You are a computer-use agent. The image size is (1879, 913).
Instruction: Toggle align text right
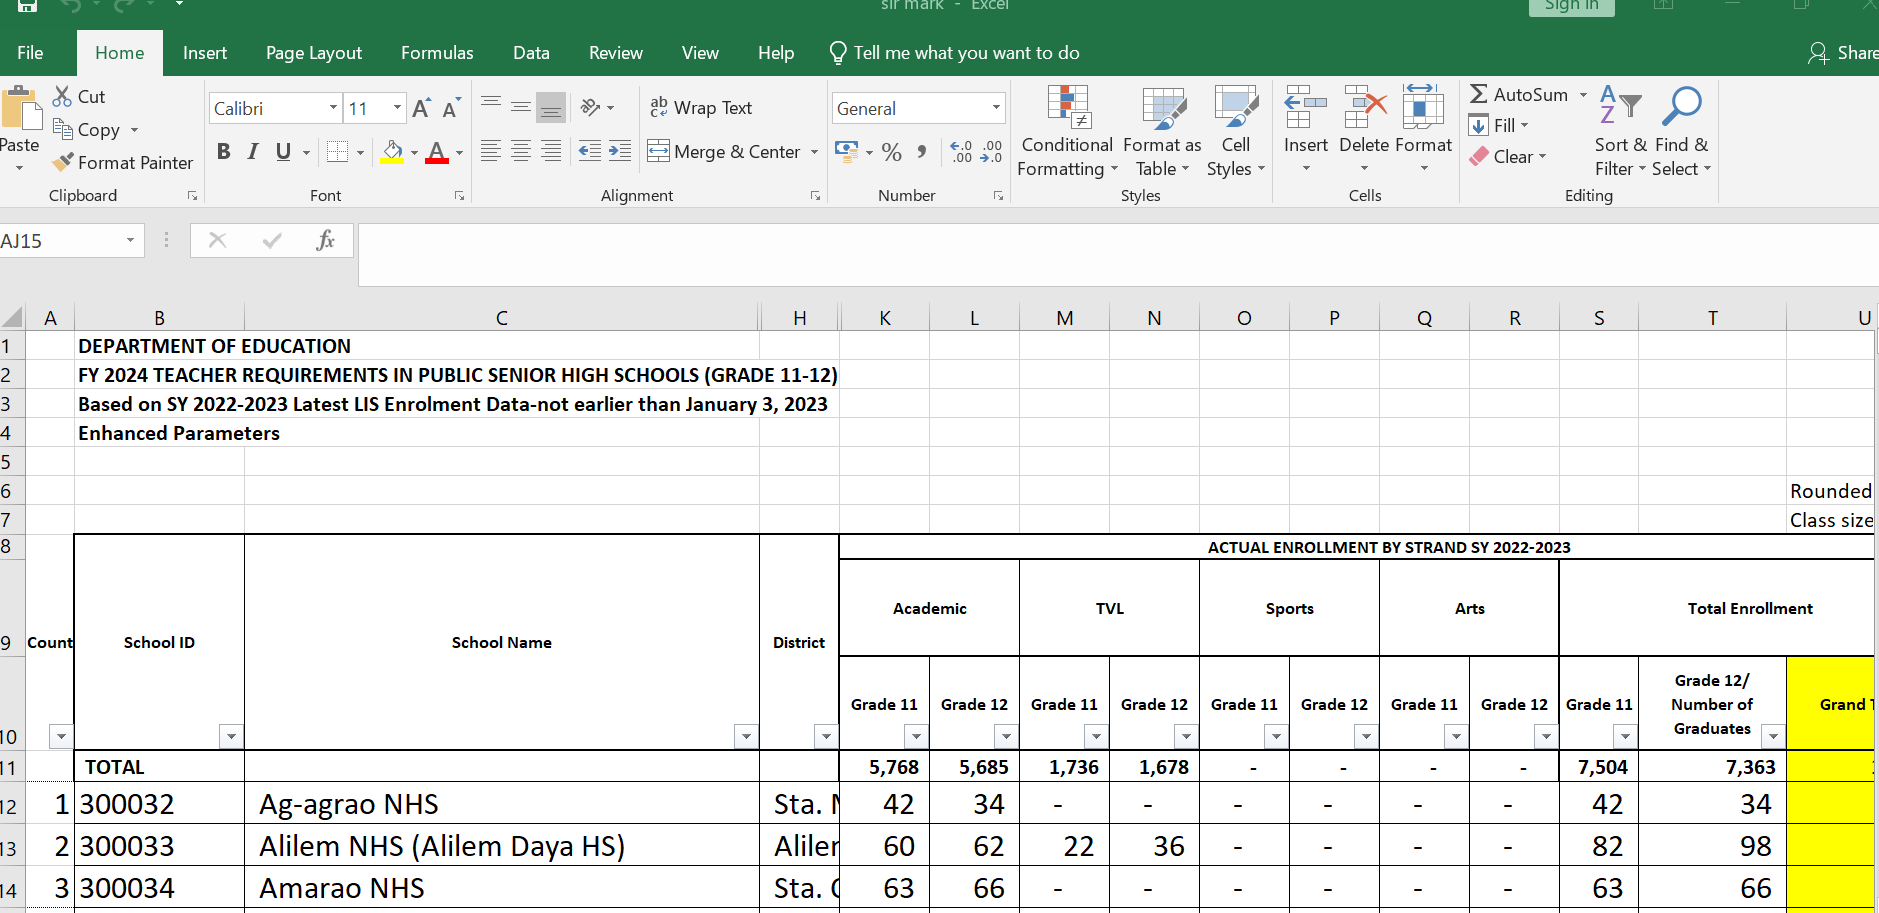point(550,151)
